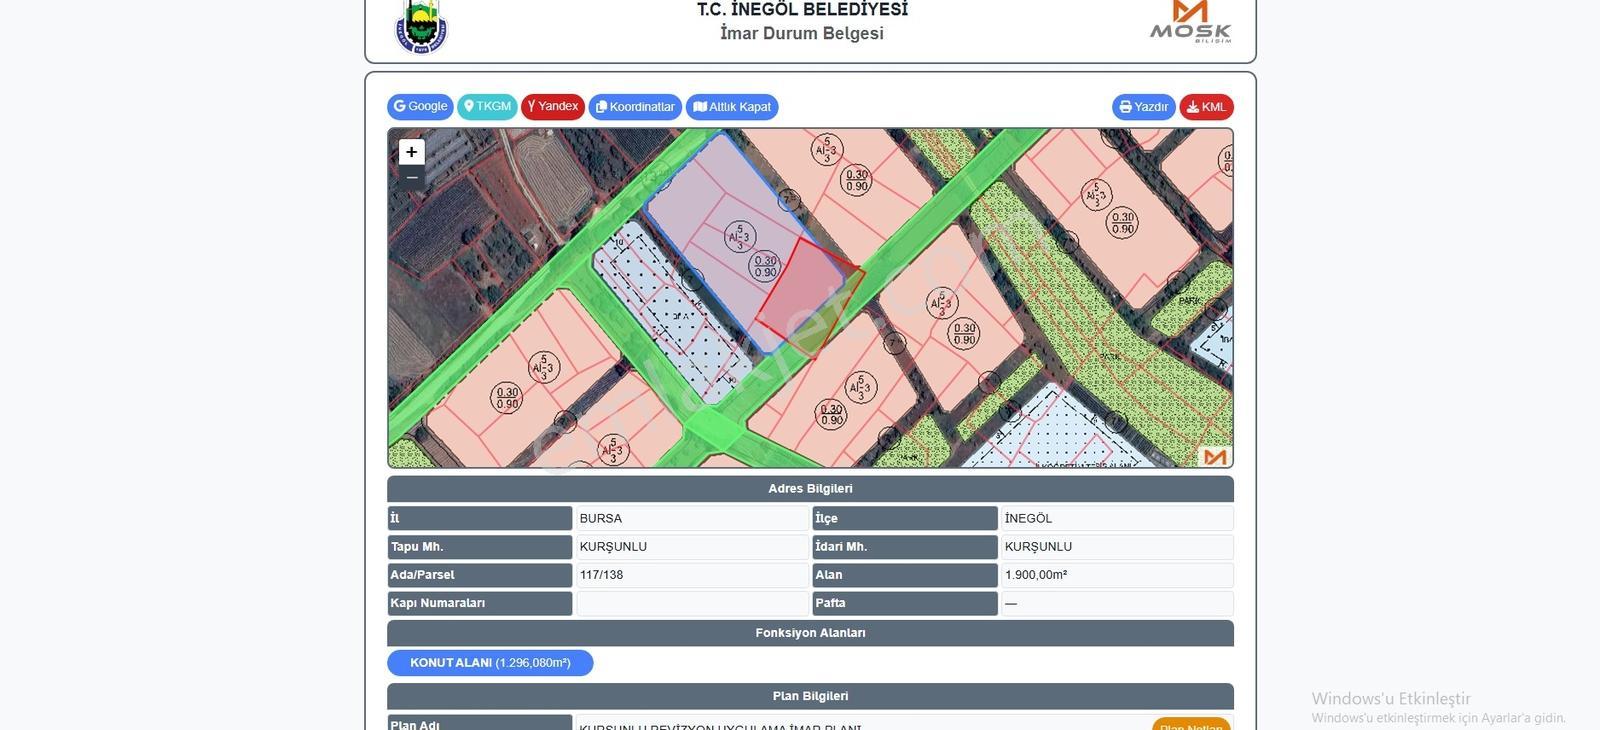Toggle the Altlık Kapat basemap button

point(732,107)
